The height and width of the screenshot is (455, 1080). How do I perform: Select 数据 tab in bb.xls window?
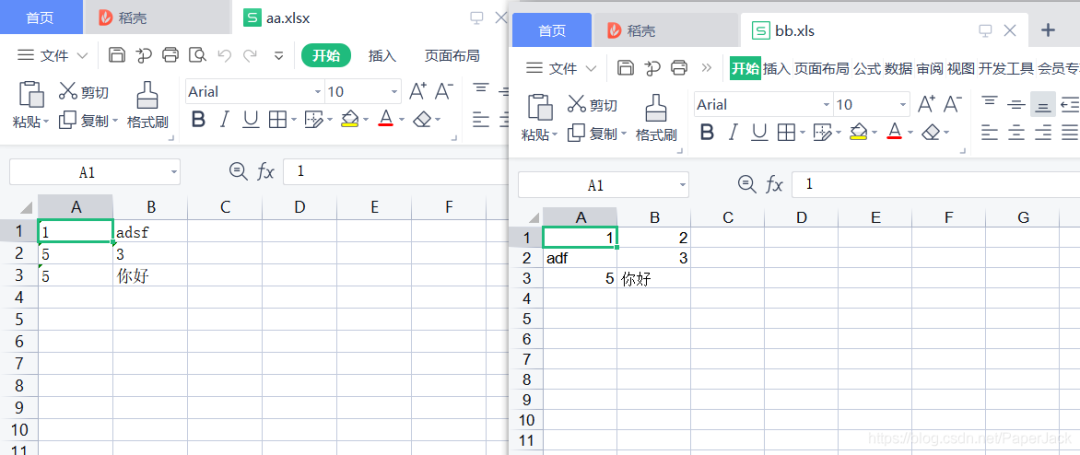(x=898, y=68)
